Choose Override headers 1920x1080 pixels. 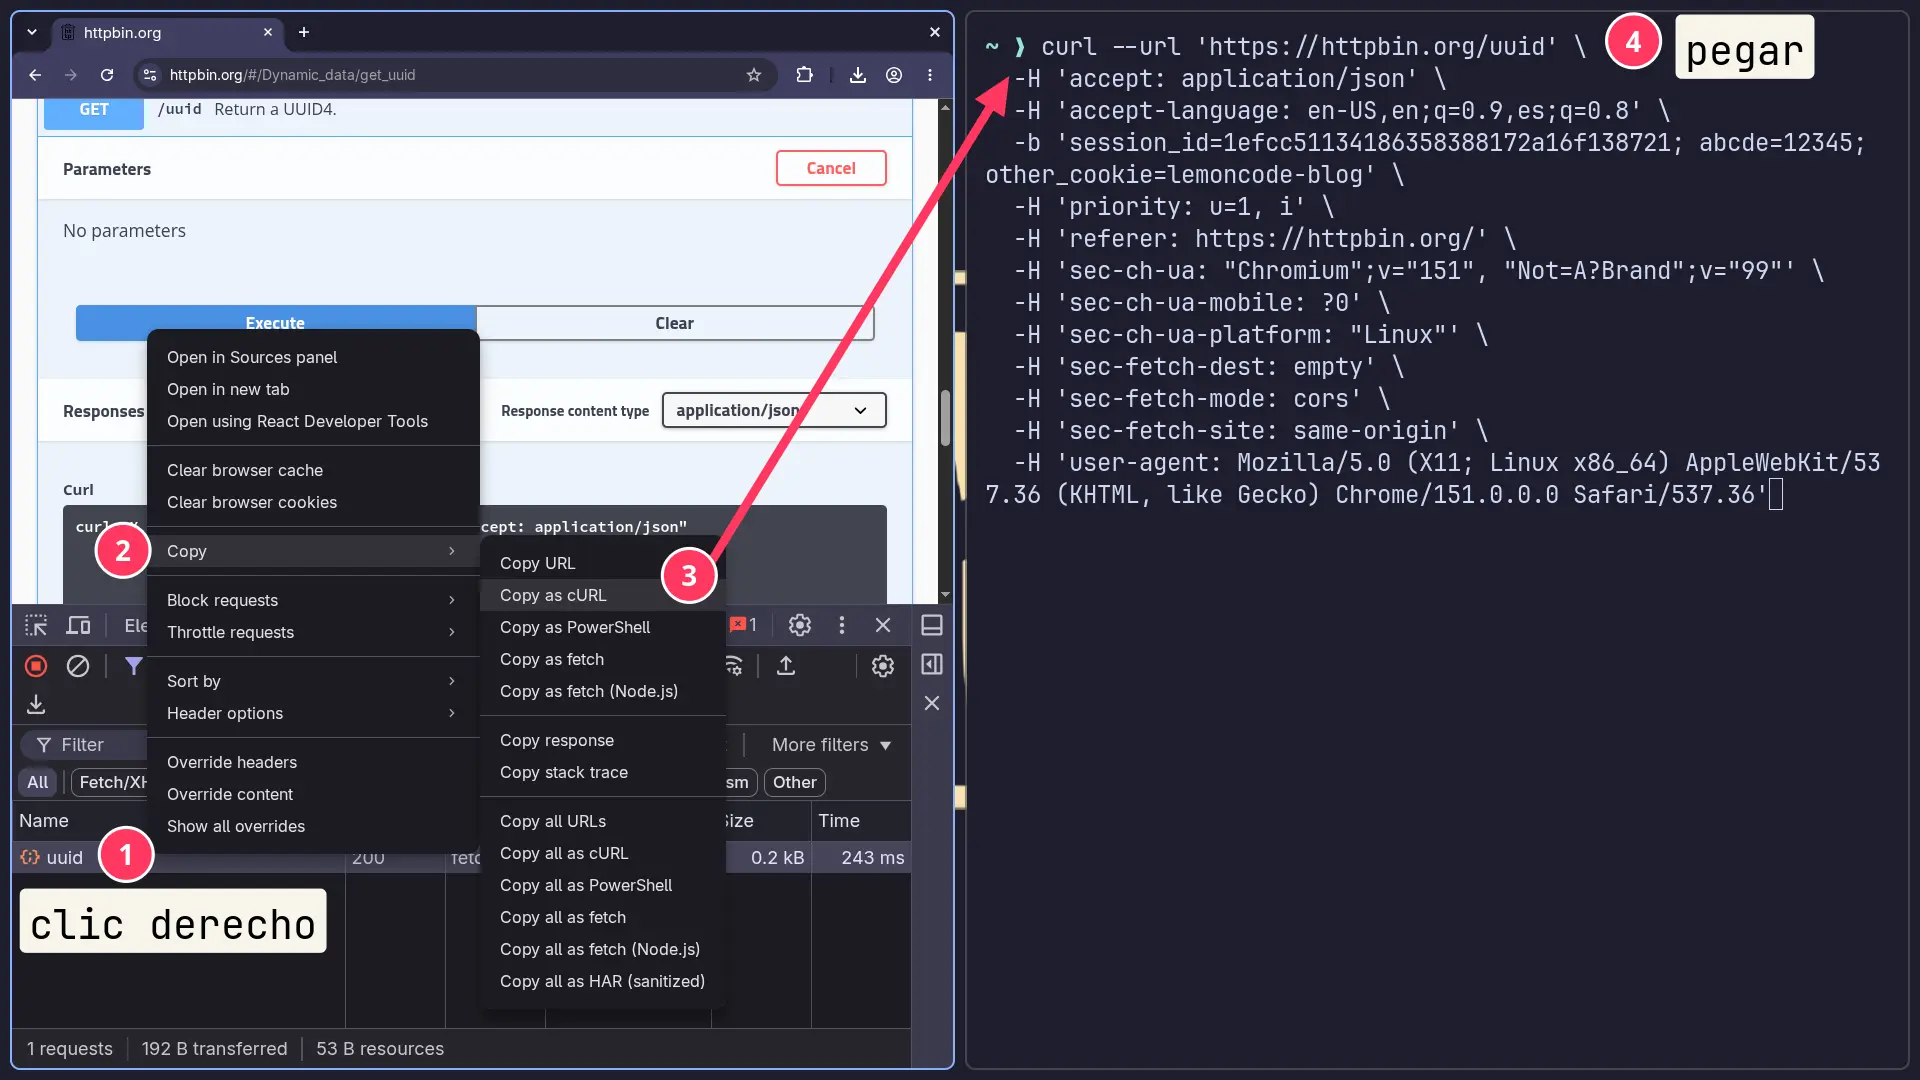click(x=312, y=762)
